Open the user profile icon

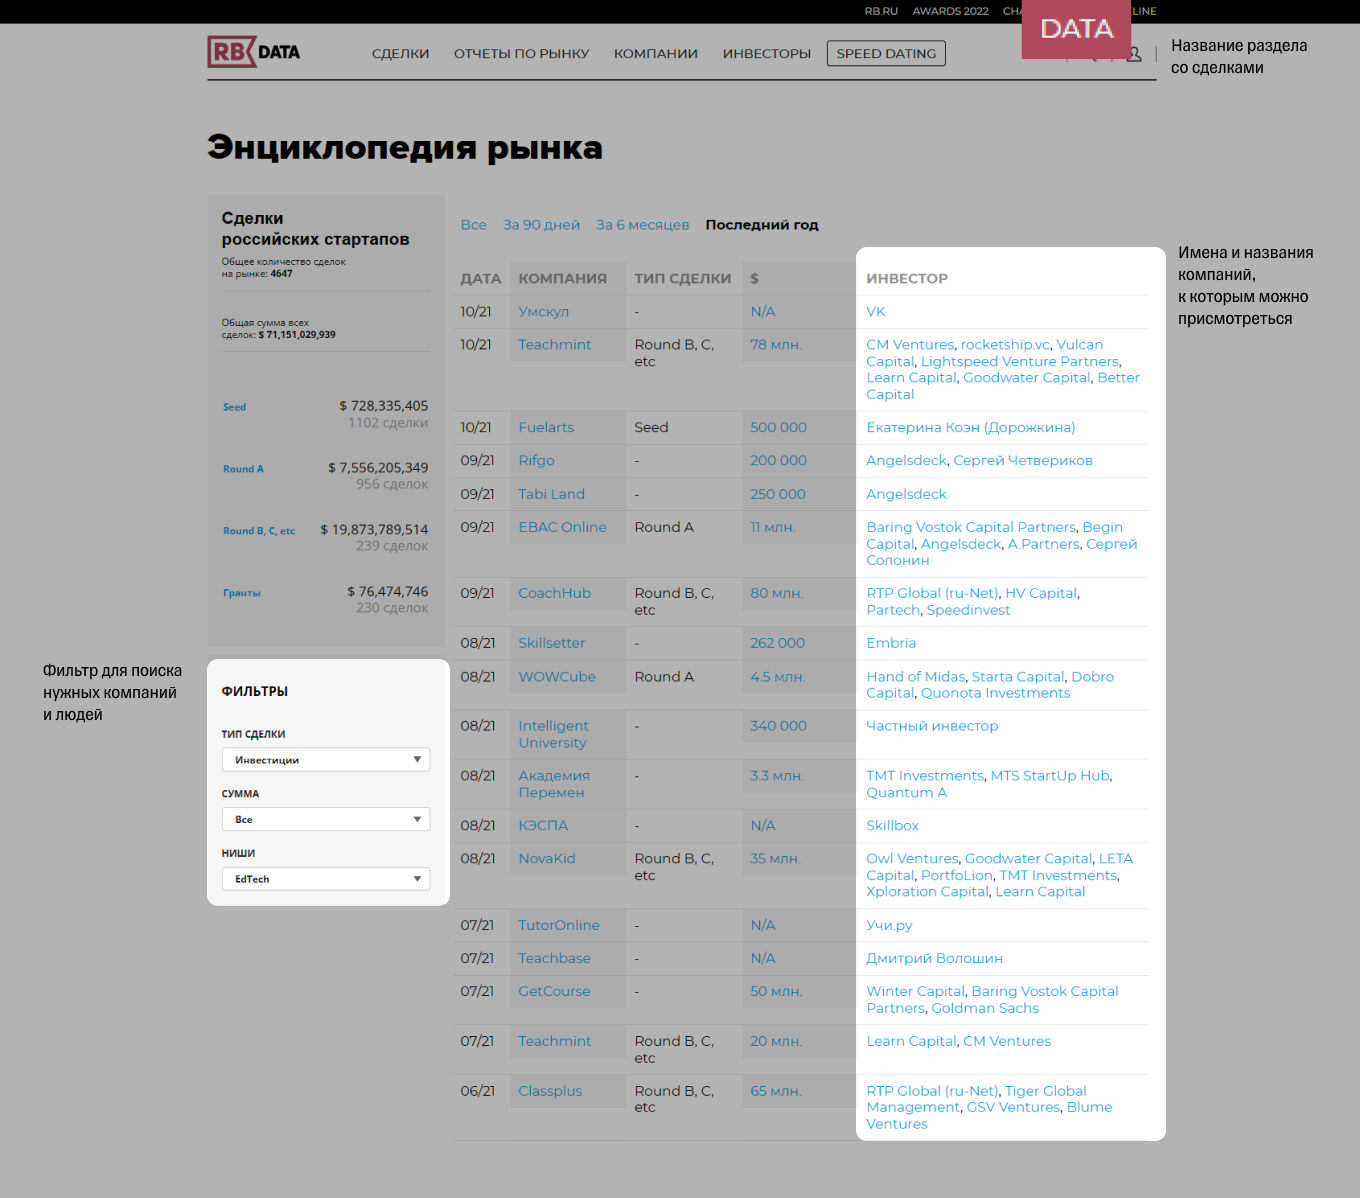pos(1134,55)
